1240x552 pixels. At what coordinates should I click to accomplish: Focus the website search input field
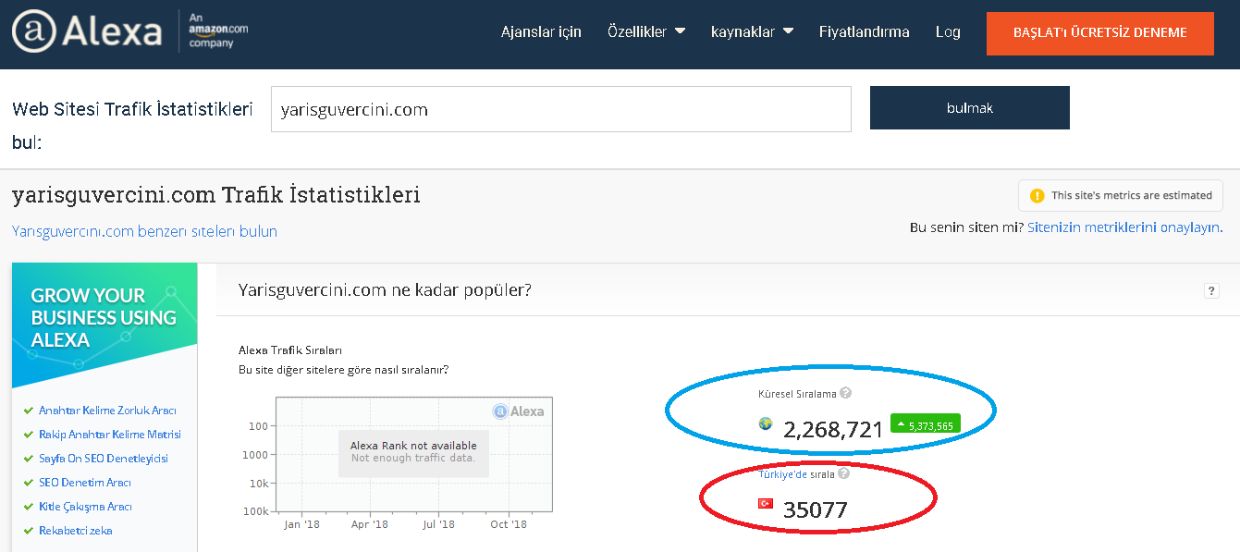pos(561,109)
